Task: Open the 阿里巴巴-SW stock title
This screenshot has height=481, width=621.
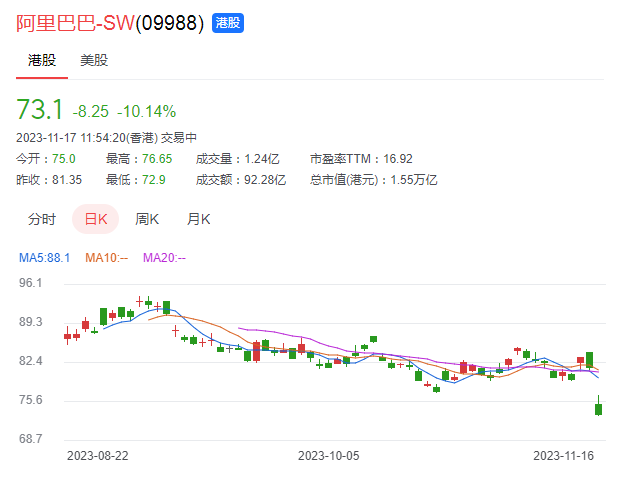Action: (x=75, y=23)
